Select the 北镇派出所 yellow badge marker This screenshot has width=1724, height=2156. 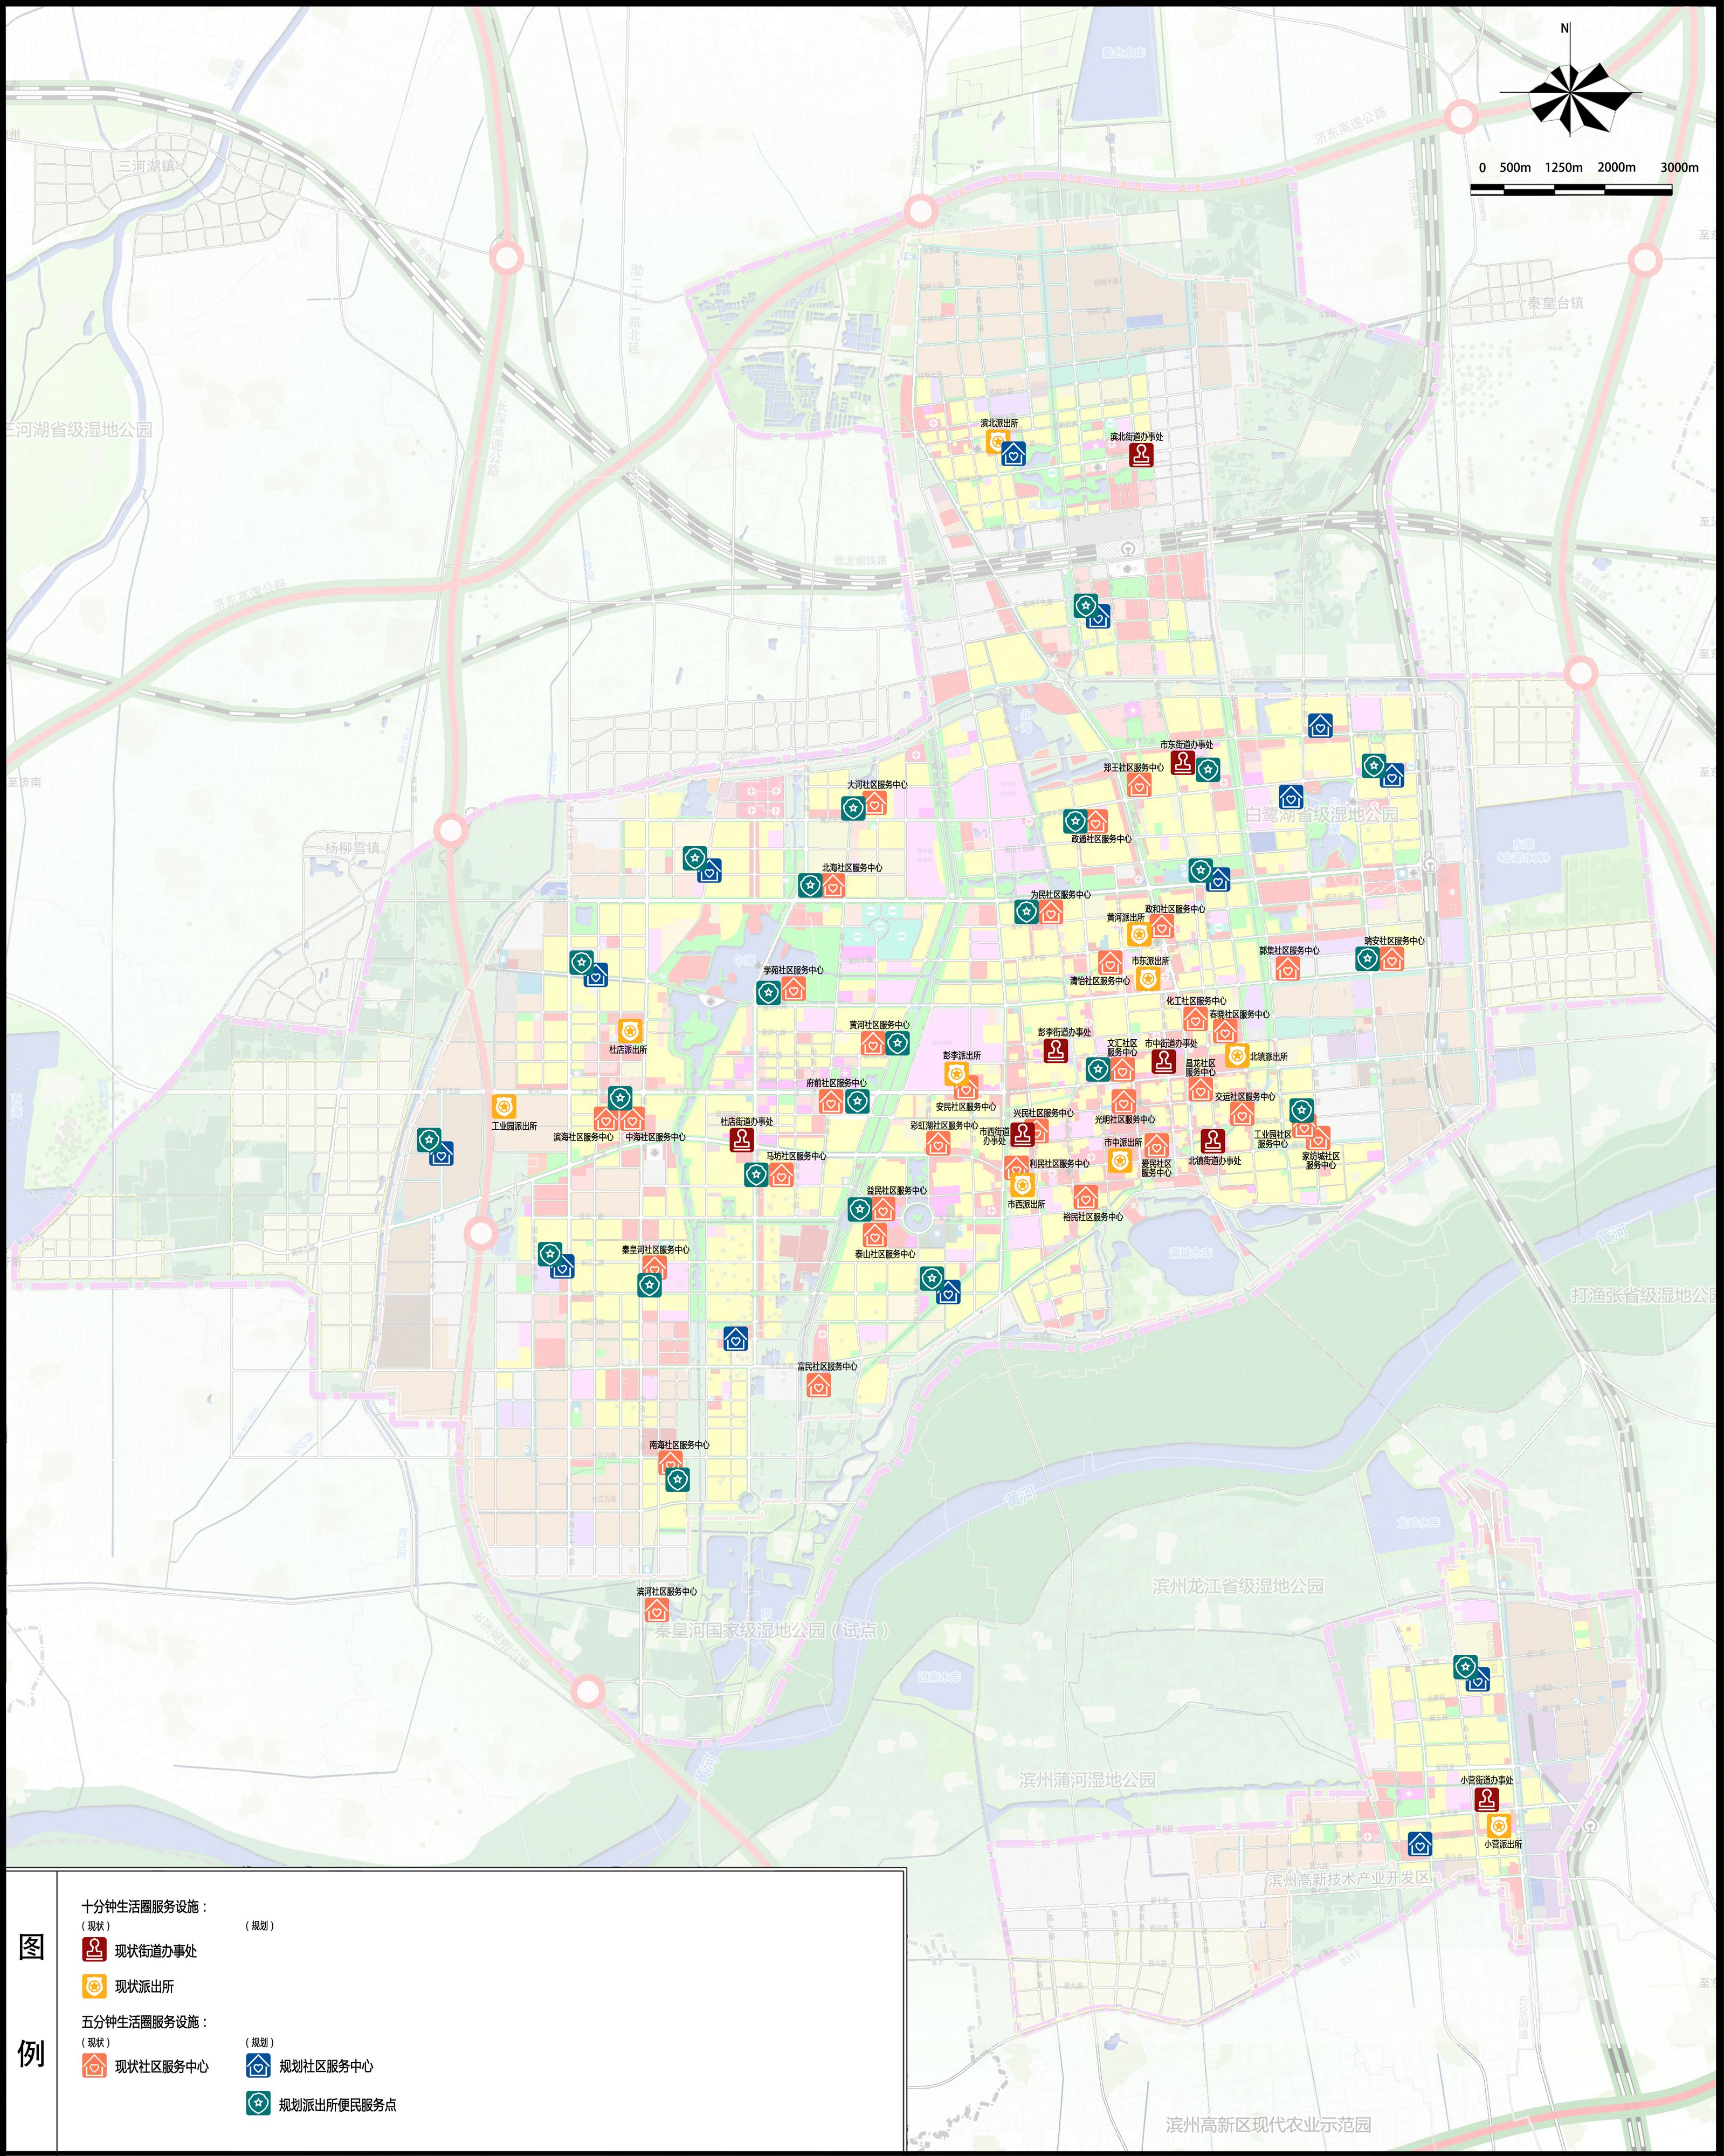1237,1056
